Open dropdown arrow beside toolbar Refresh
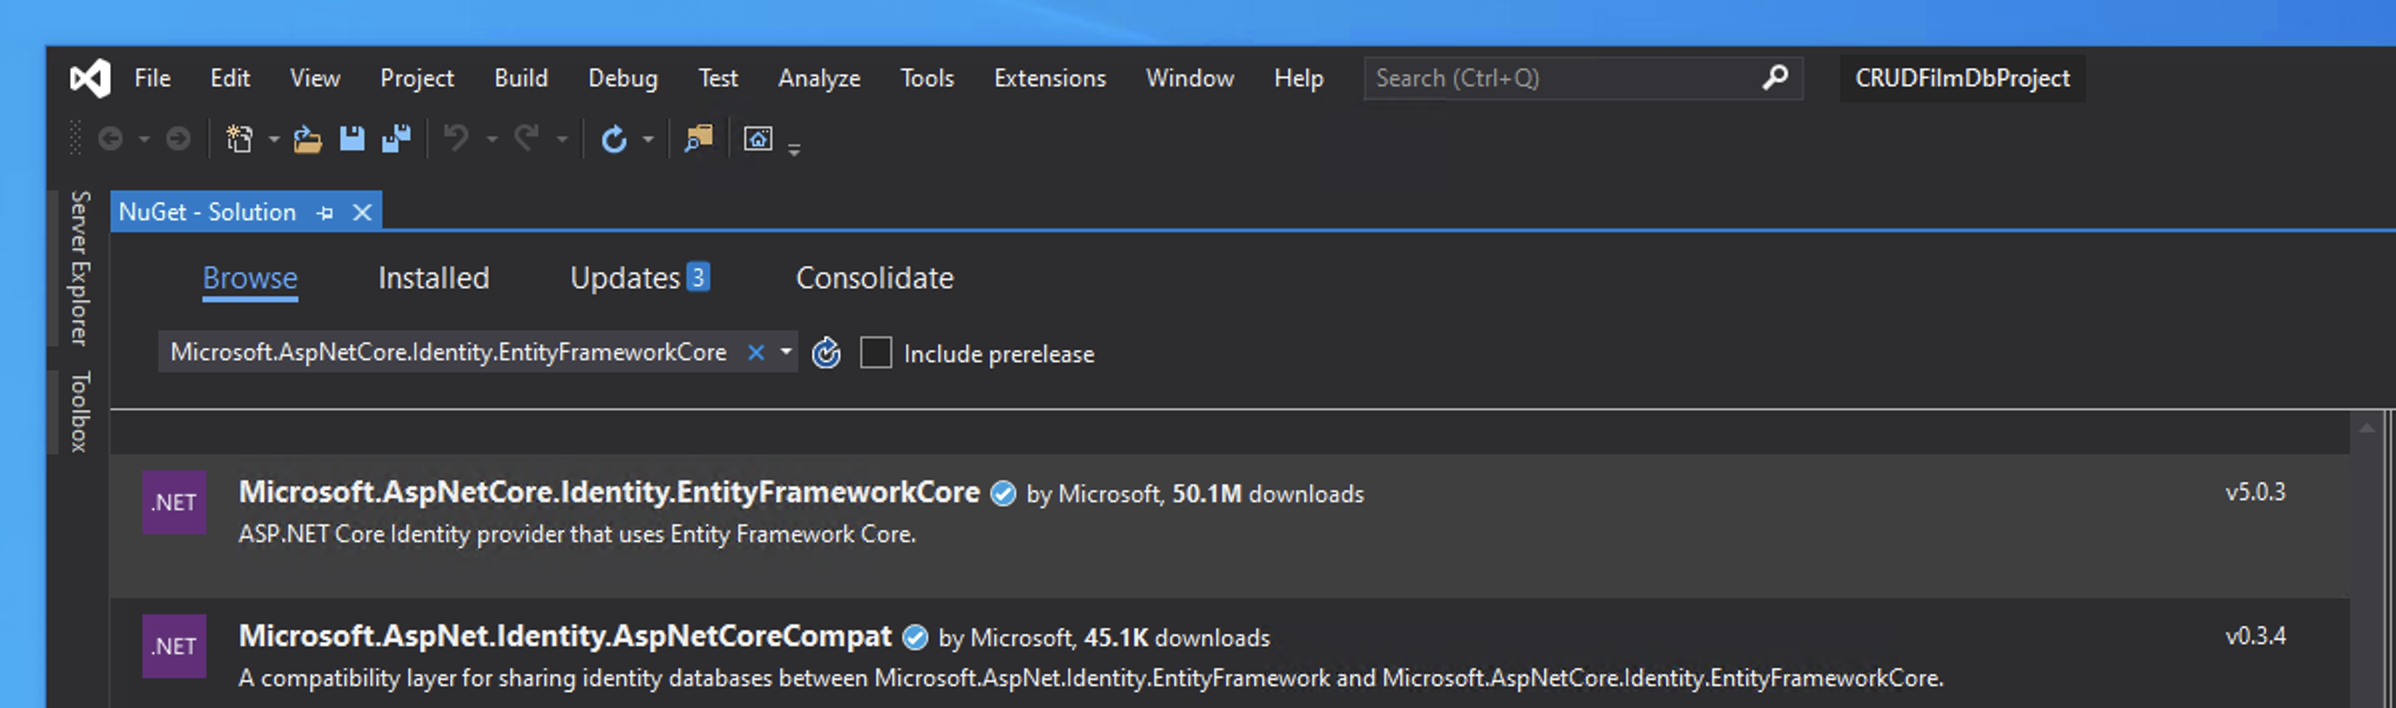This screenshot has width=2396, height=708. [648, 139]
